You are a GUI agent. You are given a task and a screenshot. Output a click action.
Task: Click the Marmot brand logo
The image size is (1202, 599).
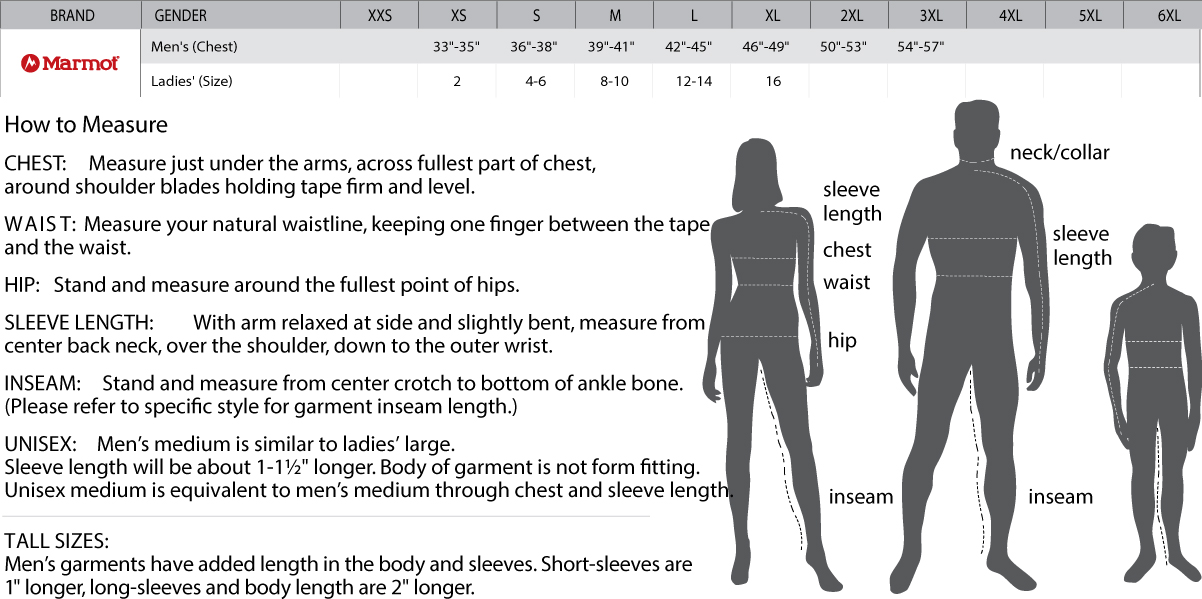[70, 63]
